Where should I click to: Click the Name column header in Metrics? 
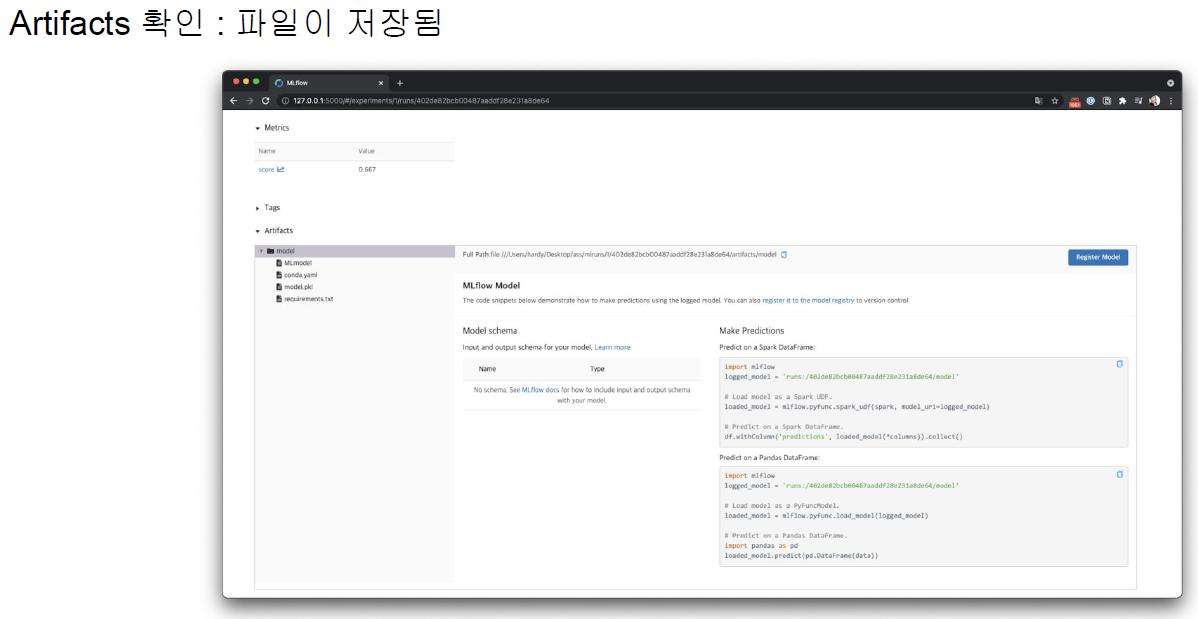267,151
